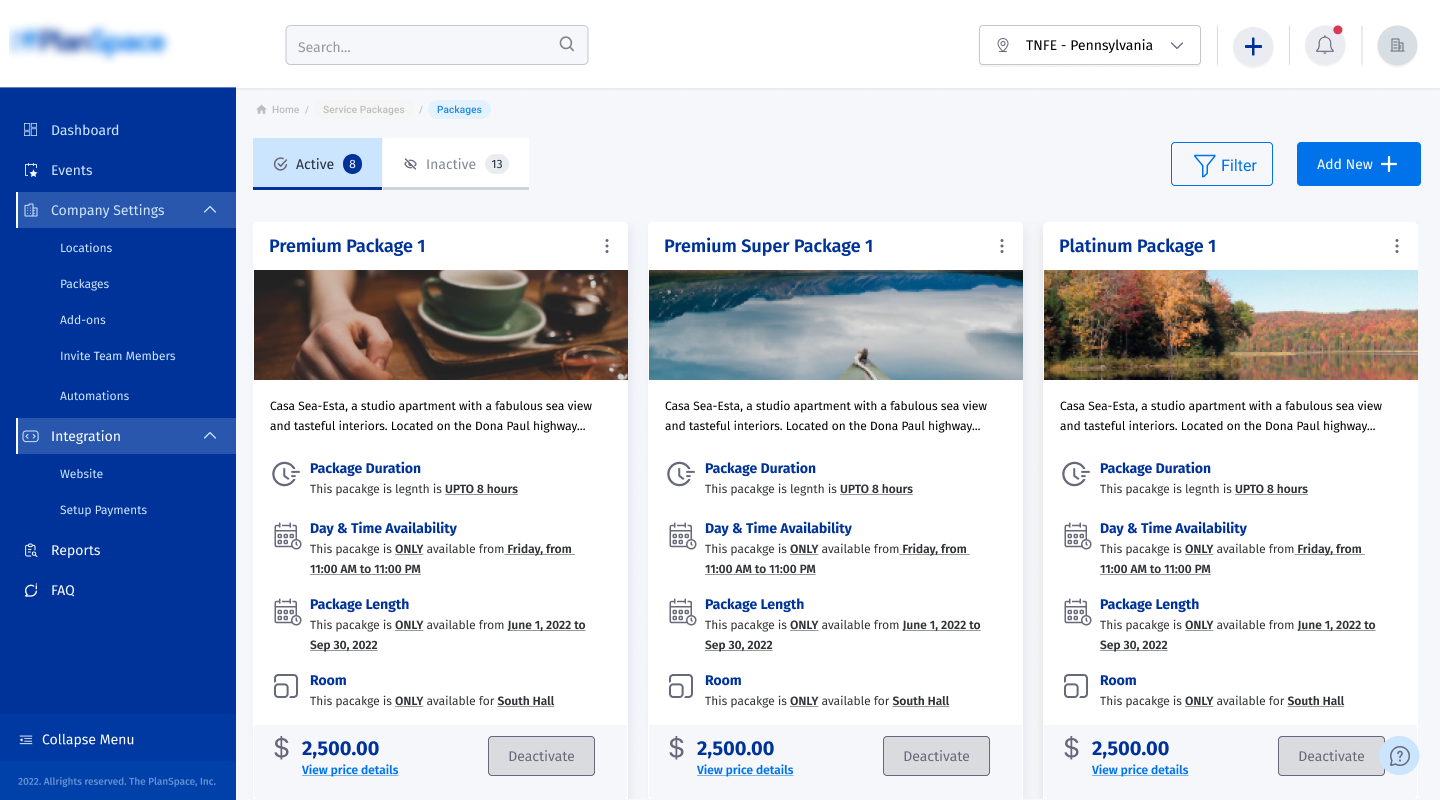Viewport: 1440px width, 800px height.
Task: Click the Home breadcrumb icon
Action: pos(262,110)
